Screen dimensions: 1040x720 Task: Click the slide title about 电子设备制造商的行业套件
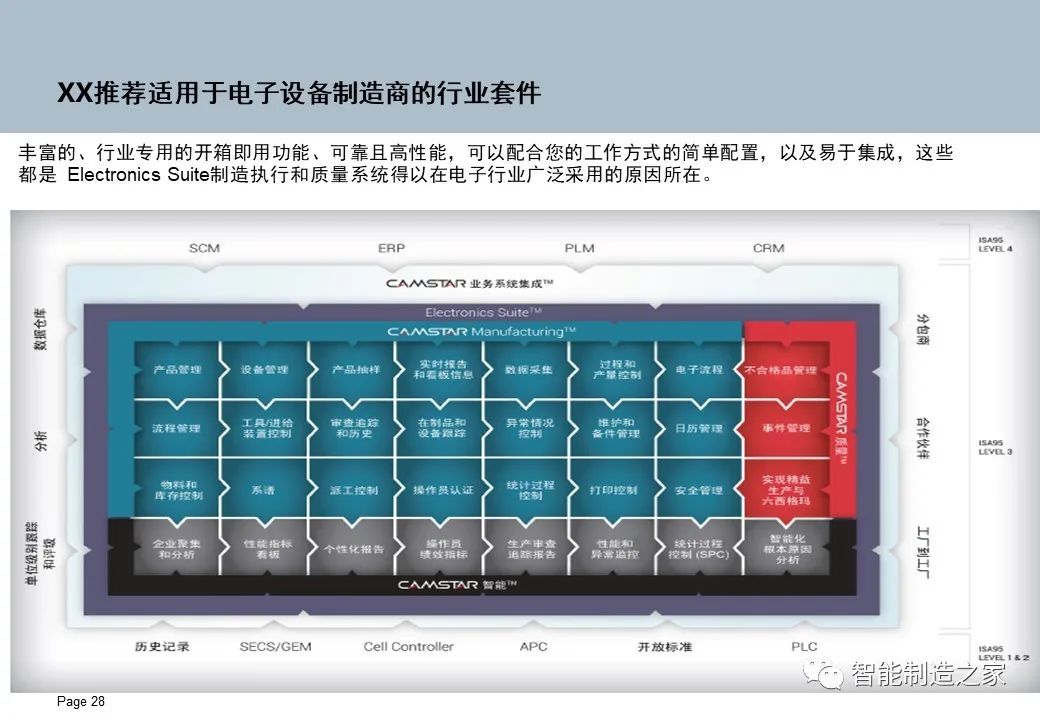pos(299,93)
